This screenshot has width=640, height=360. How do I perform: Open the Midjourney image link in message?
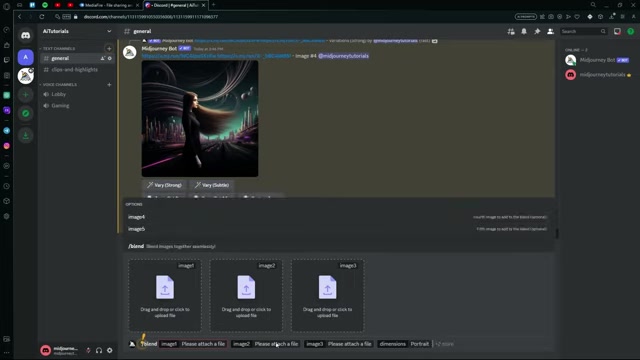coord(216,56)
